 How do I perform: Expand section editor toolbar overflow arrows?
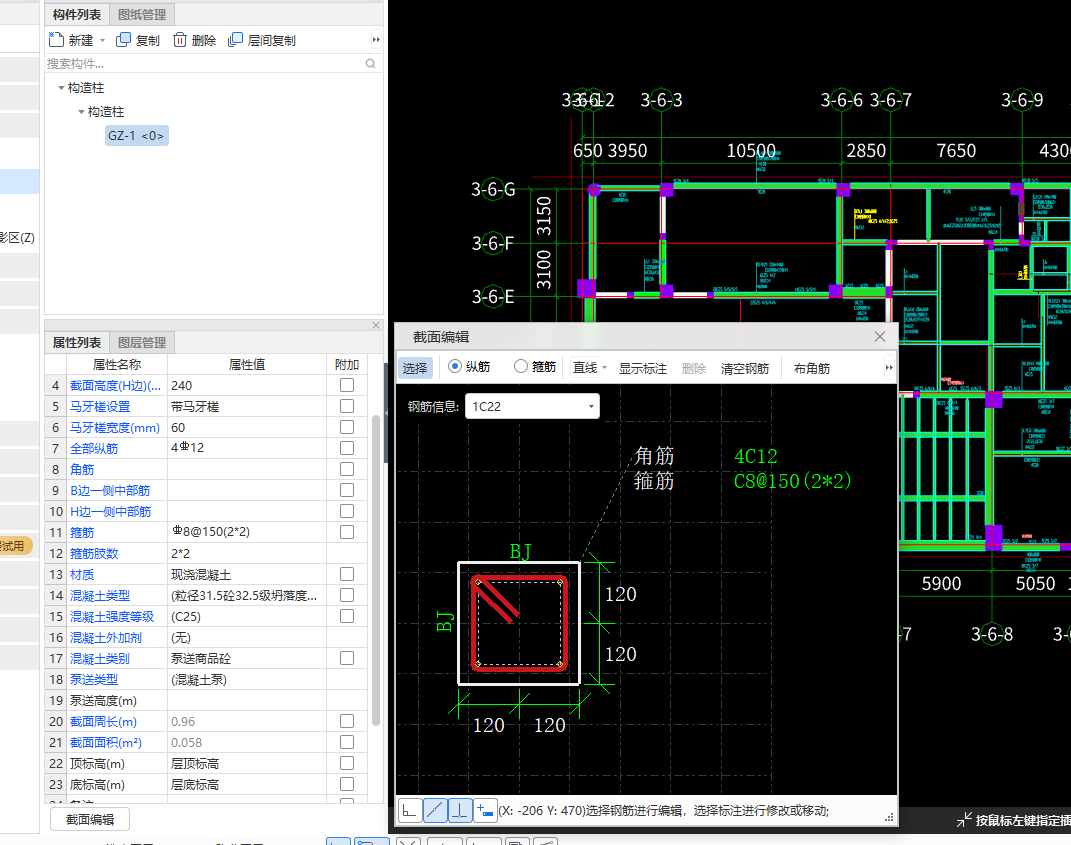(x=889, y=368)
